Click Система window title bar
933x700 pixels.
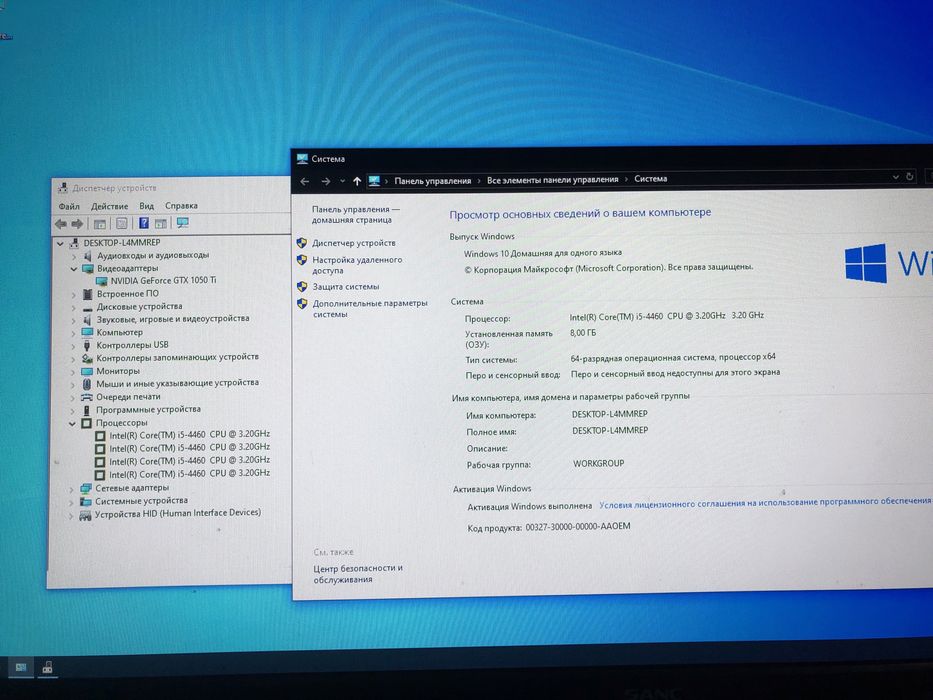(x=612, y=158)
